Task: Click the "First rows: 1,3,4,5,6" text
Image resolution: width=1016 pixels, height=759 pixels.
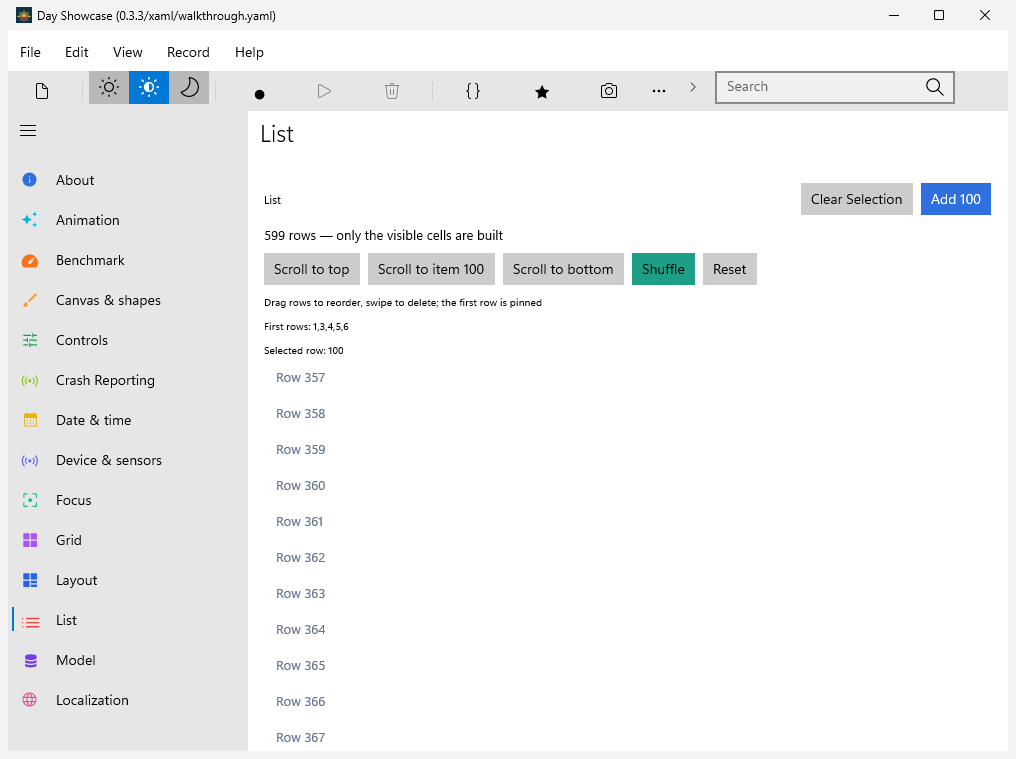Action: pyautogui.click(x=306, y=327)
